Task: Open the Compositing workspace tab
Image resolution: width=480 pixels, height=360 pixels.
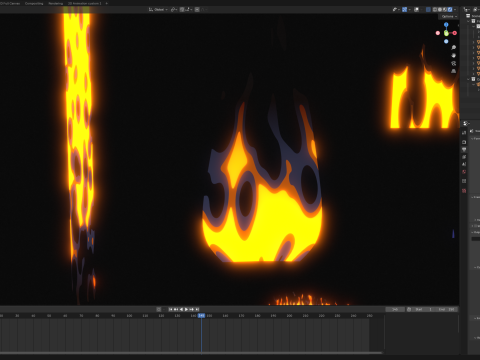Action: coord(34,3)
